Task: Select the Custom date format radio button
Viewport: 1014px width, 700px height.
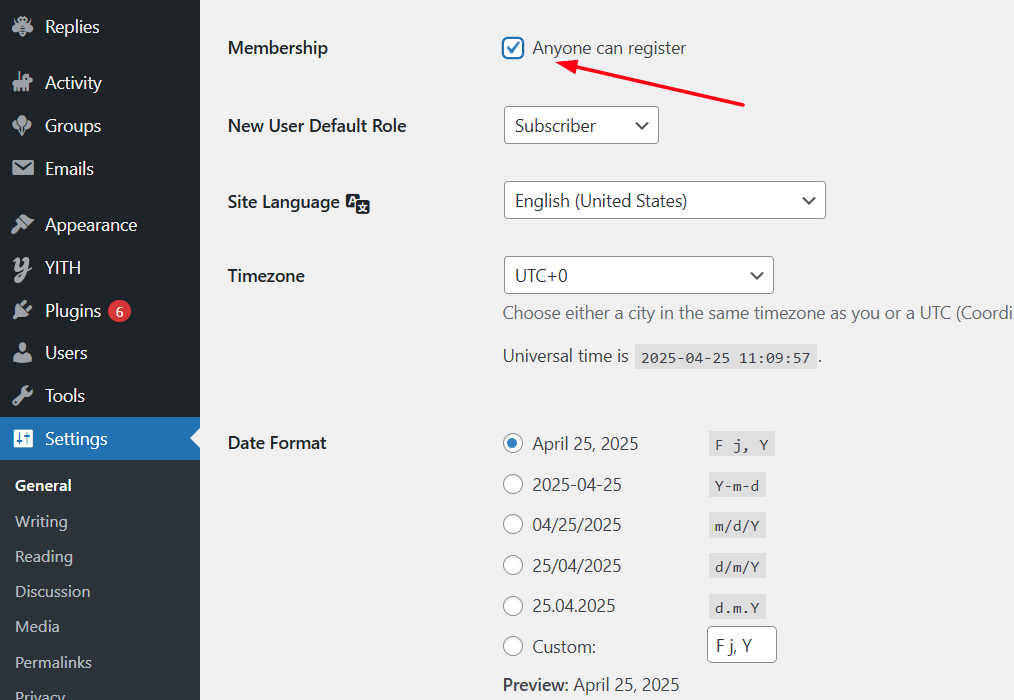Action: click(x=513, y=647)
